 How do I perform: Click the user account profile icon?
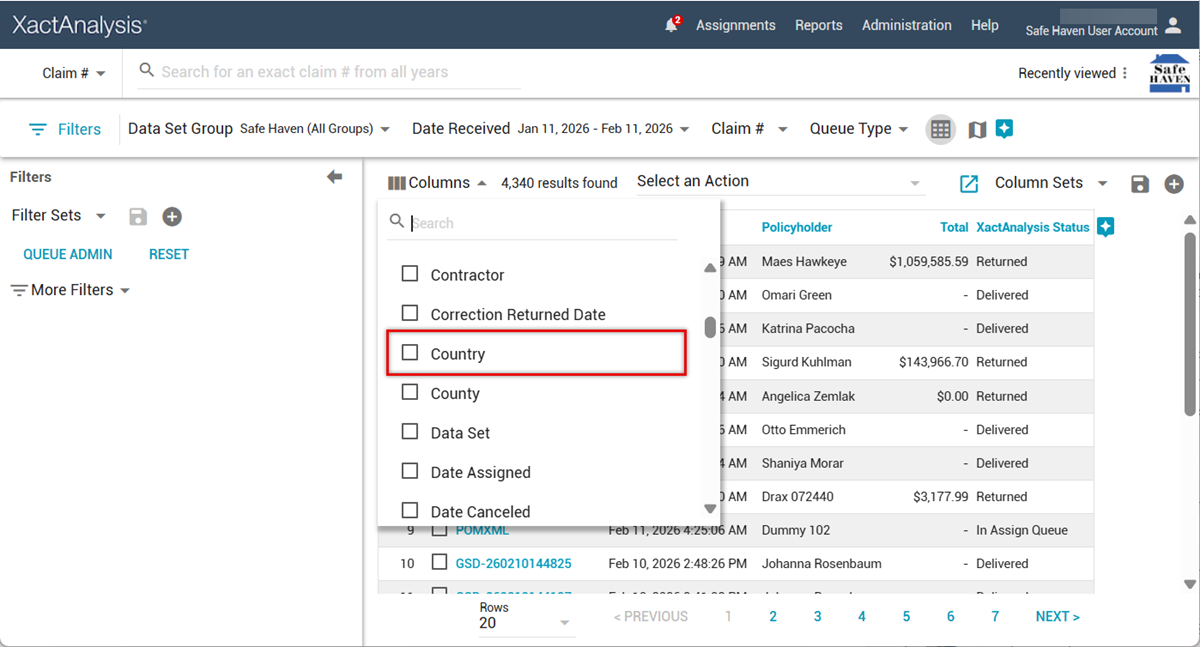1174,26
